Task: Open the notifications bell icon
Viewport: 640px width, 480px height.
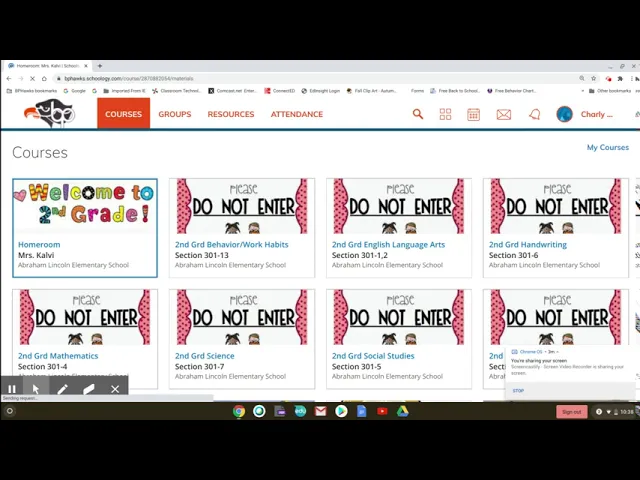Action: click(535, 114)
